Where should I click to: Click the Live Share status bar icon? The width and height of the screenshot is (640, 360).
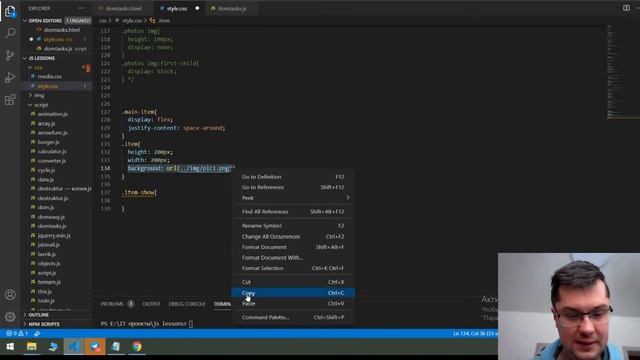pos(37,333)
